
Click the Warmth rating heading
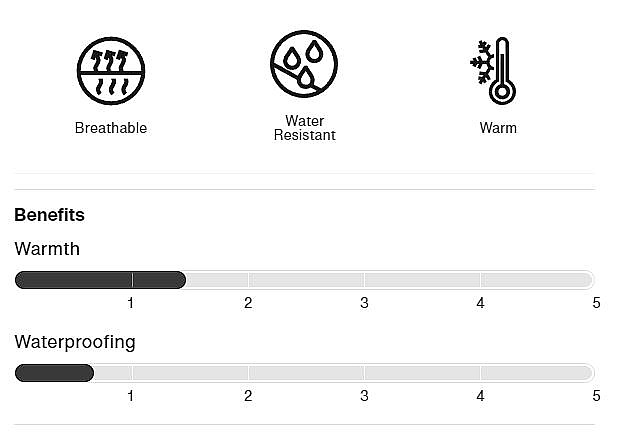point(47,248)
